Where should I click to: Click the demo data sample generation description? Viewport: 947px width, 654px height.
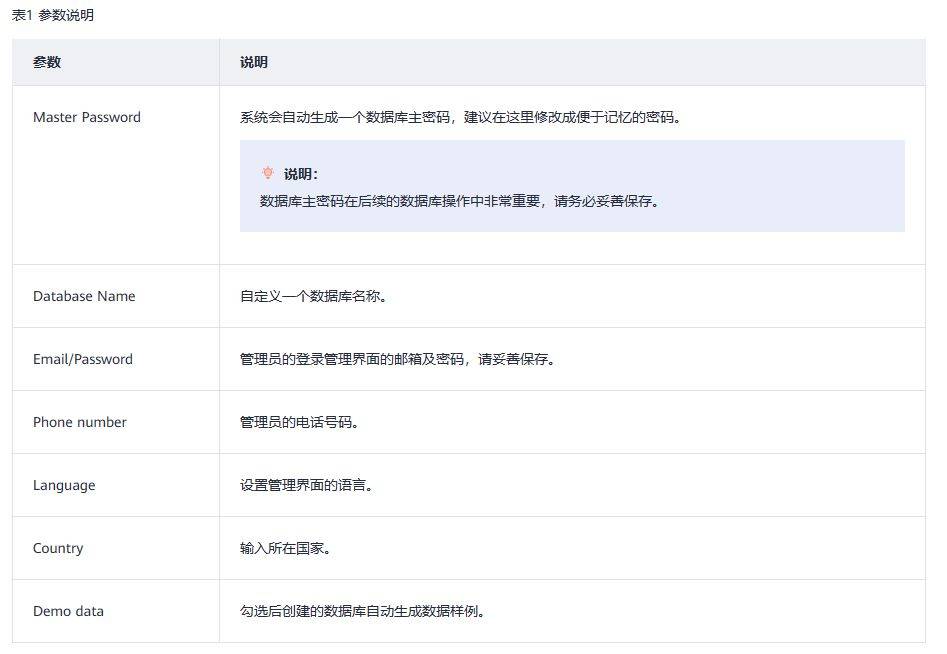pos(362,611)
